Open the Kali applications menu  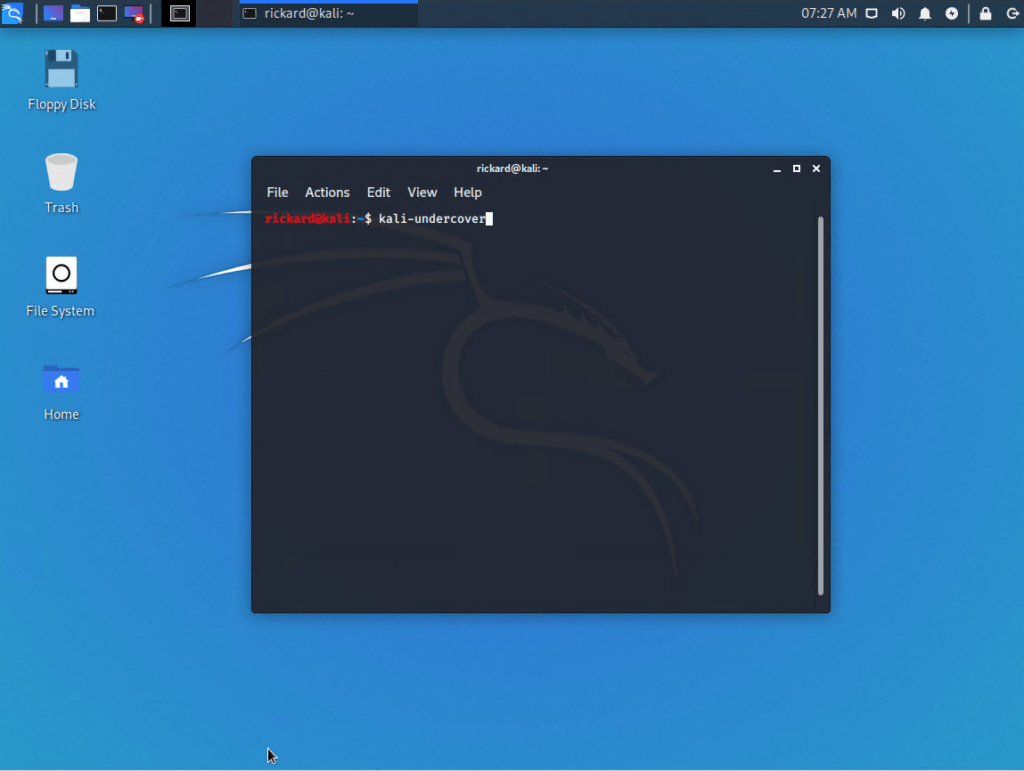(11, 13)
